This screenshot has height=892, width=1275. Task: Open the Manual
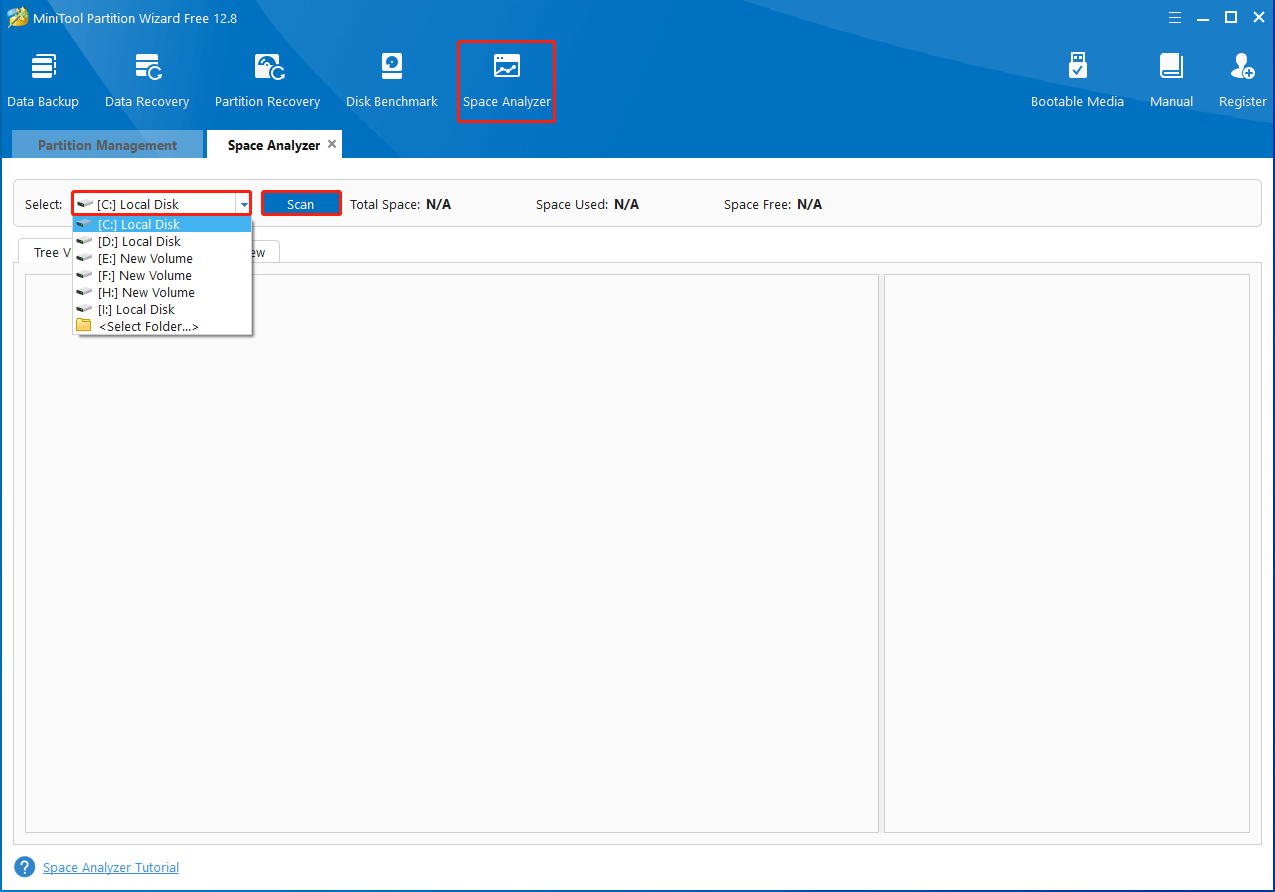coord(1170,75)
